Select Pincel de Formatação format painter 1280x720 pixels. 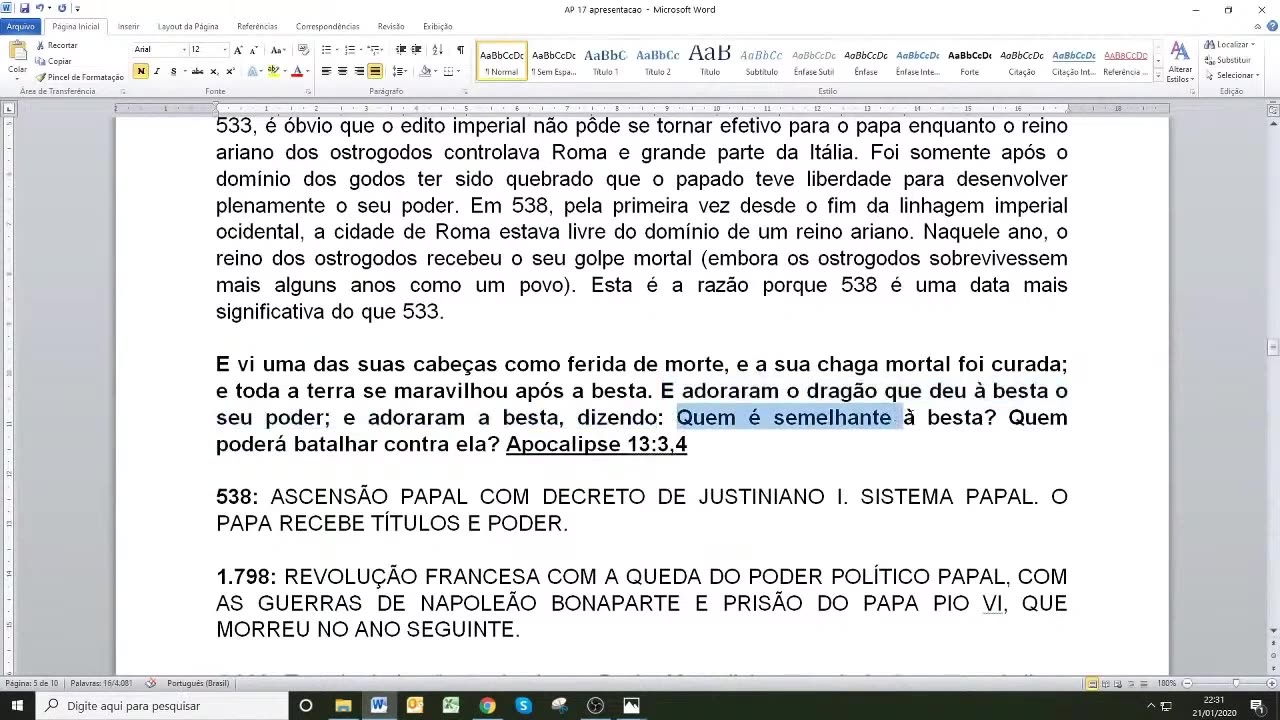pyautogui.click(x=80, y=77)
